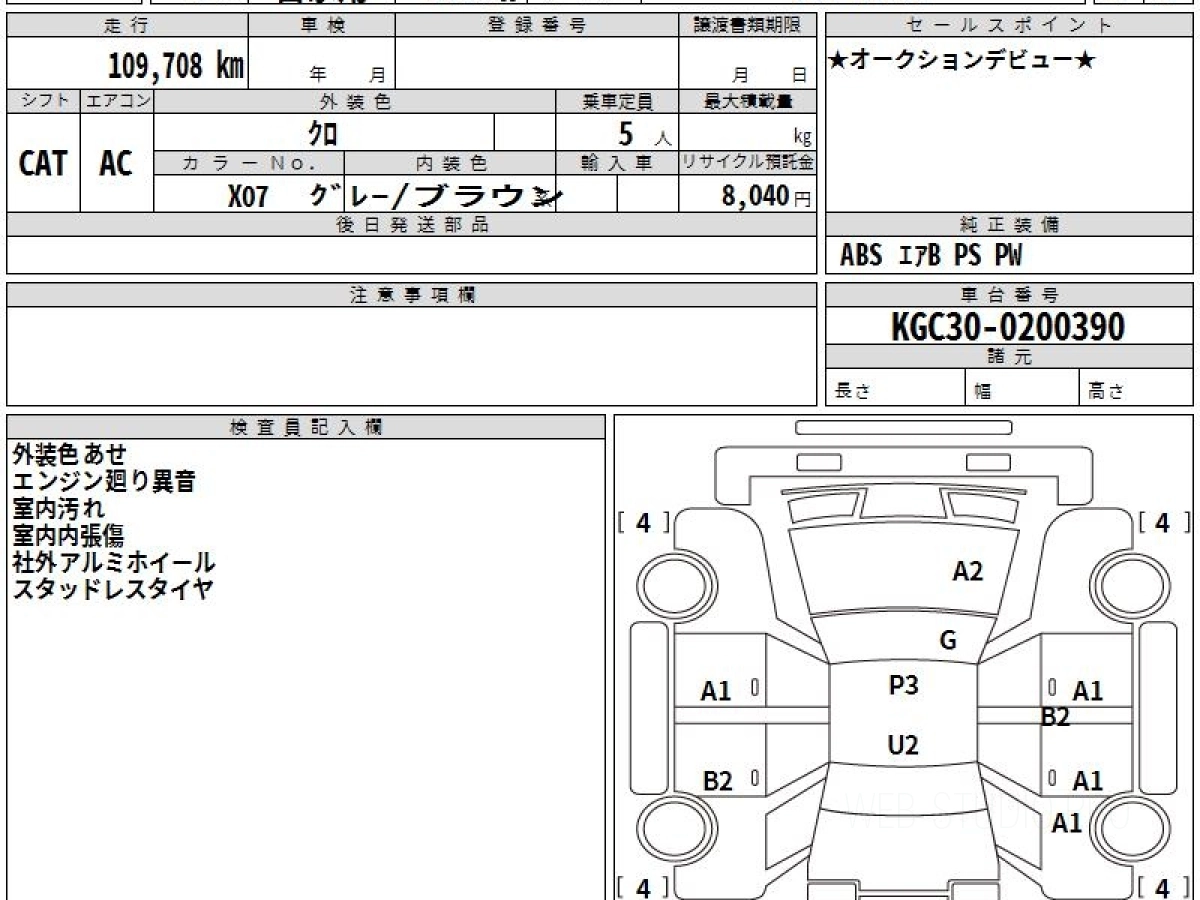
Task: Click the 車検 header cell
Action: point(322,26)
